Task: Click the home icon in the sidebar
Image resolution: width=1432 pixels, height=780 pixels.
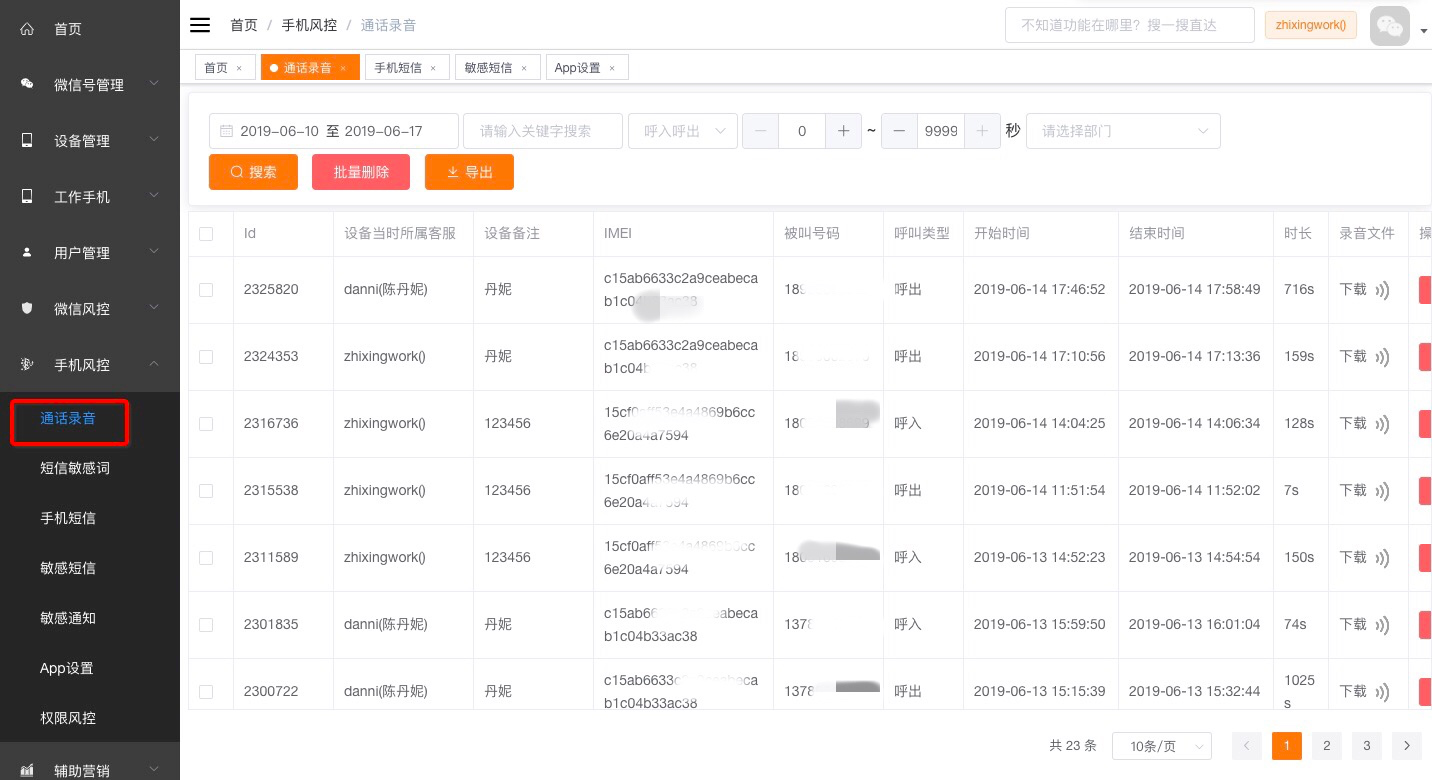Action: (x=27, y=29)
